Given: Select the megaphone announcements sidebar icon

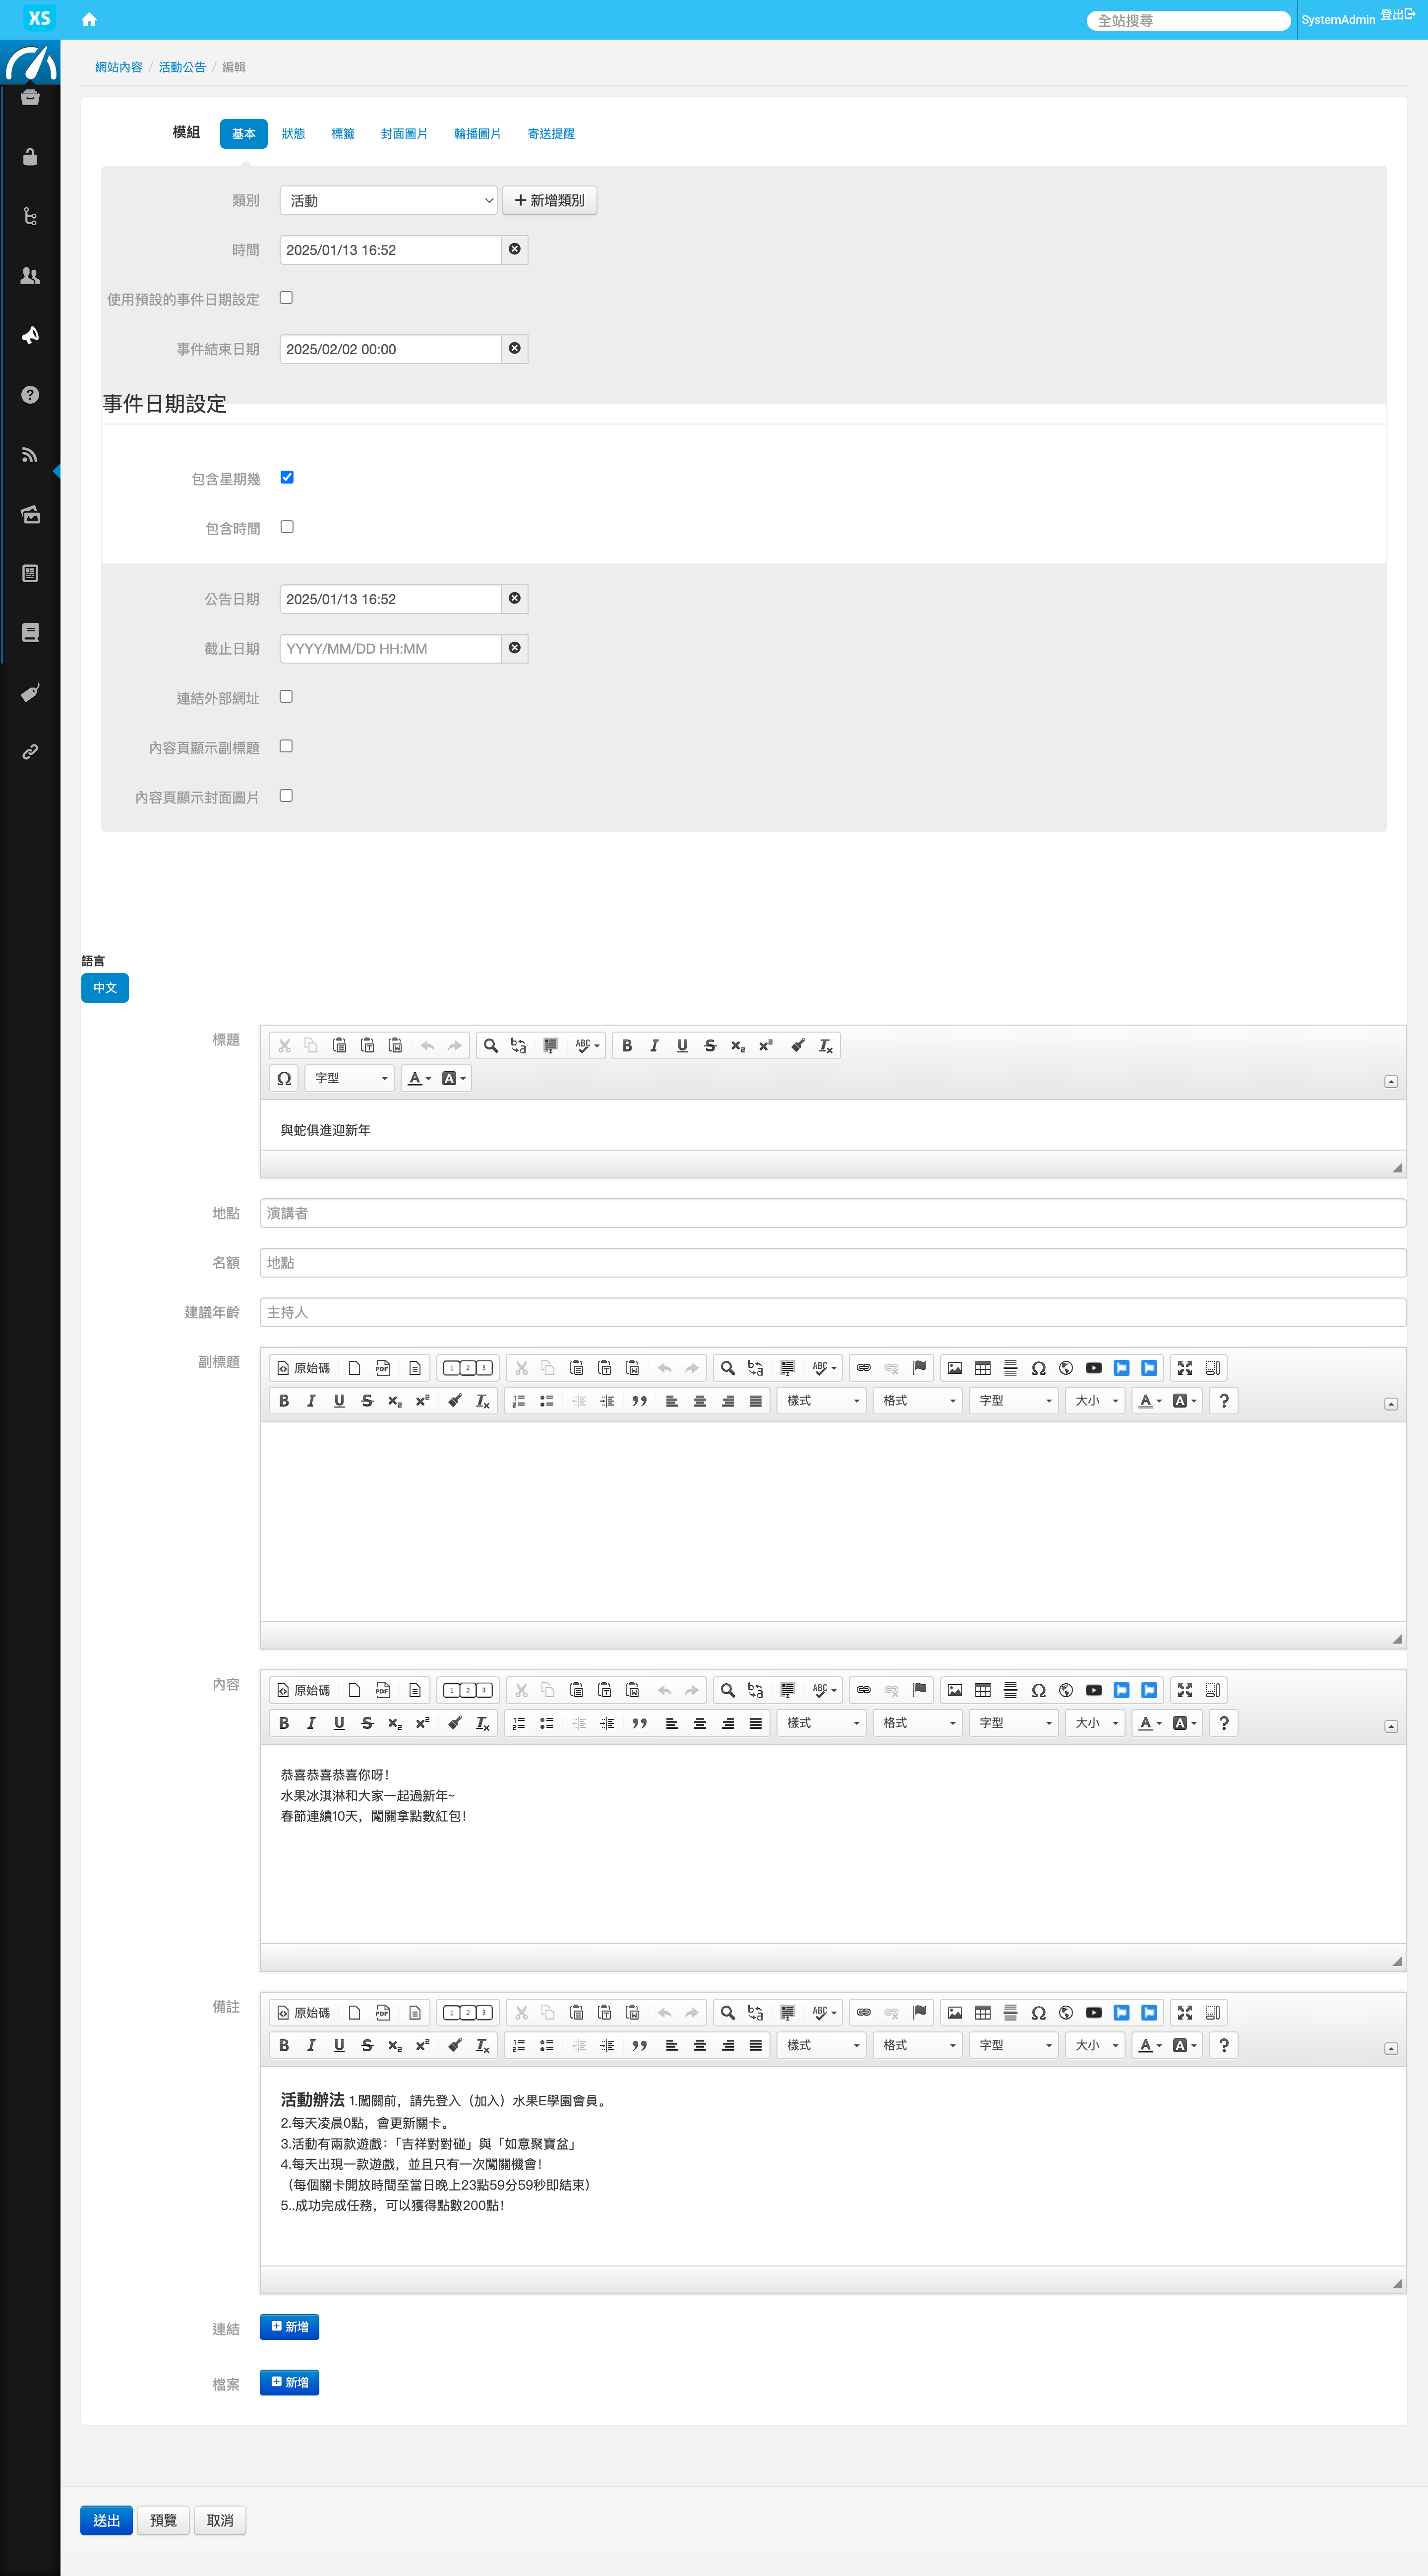Looking at the screenshot, I should click(30, 335).
